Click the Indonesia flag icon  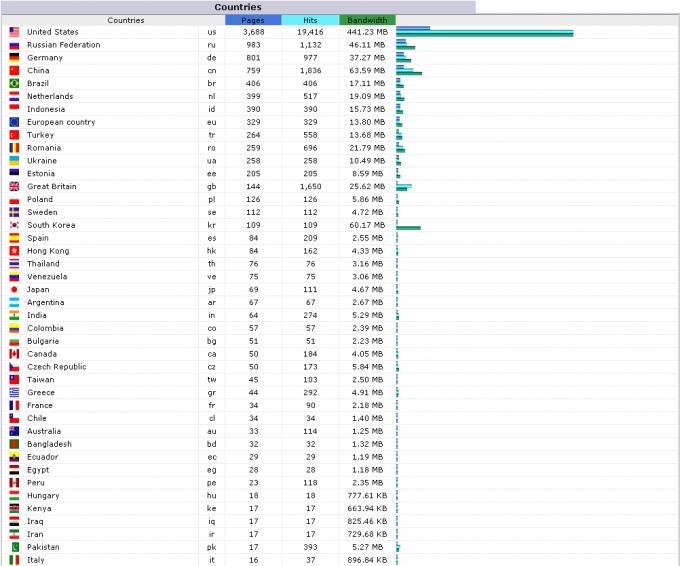[x=14, y=109]
